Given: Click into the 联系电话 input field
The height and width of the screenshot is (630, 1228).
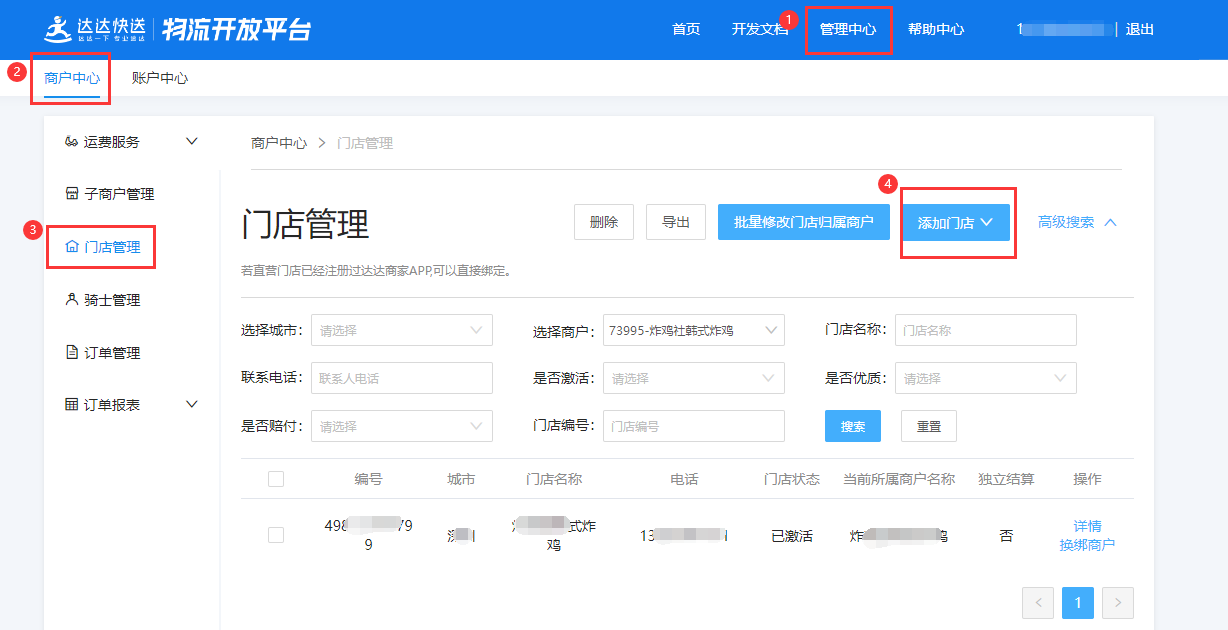Looking at the screenshot, I should (x=402, y=378).
